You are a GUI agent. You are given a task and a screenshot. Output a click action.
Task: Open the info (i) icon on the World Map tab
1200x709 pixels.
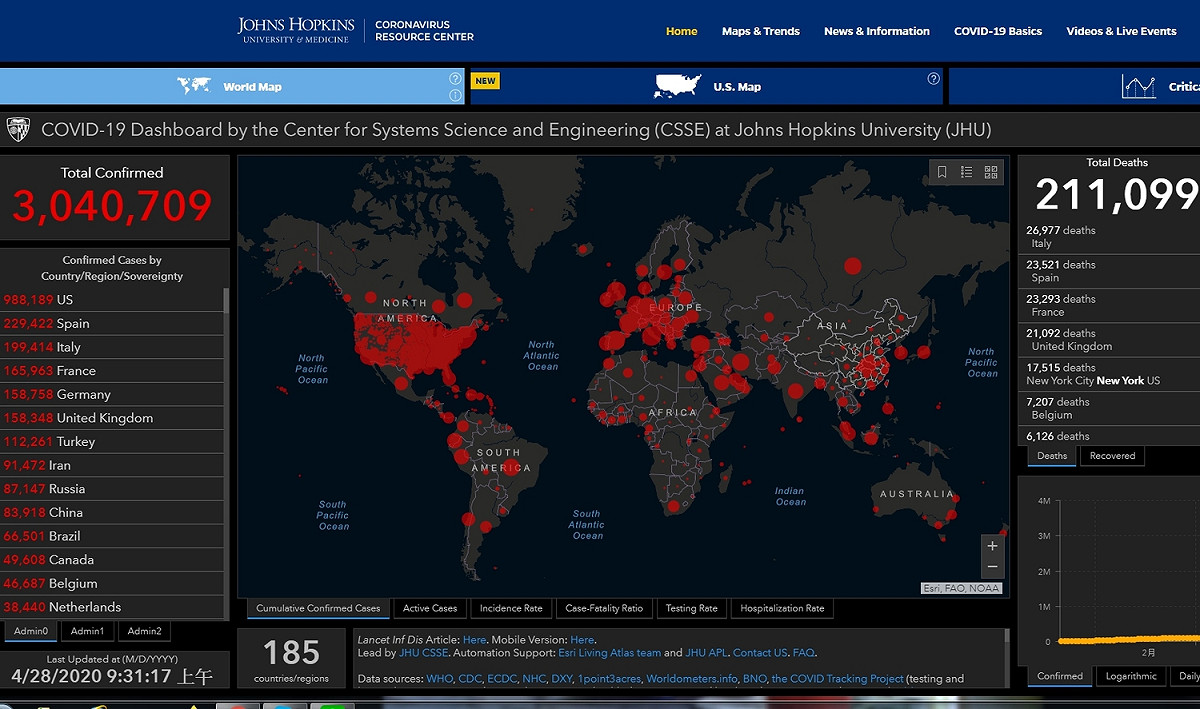point(455,95)
